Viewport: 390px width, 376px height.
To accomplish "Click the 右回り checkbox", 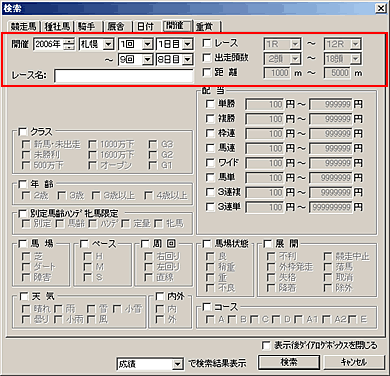I will (149, 256).
